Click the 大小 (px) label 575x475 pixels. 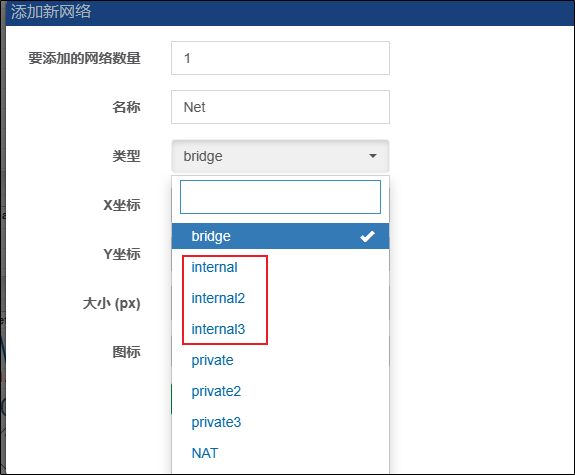pos(111,303)
